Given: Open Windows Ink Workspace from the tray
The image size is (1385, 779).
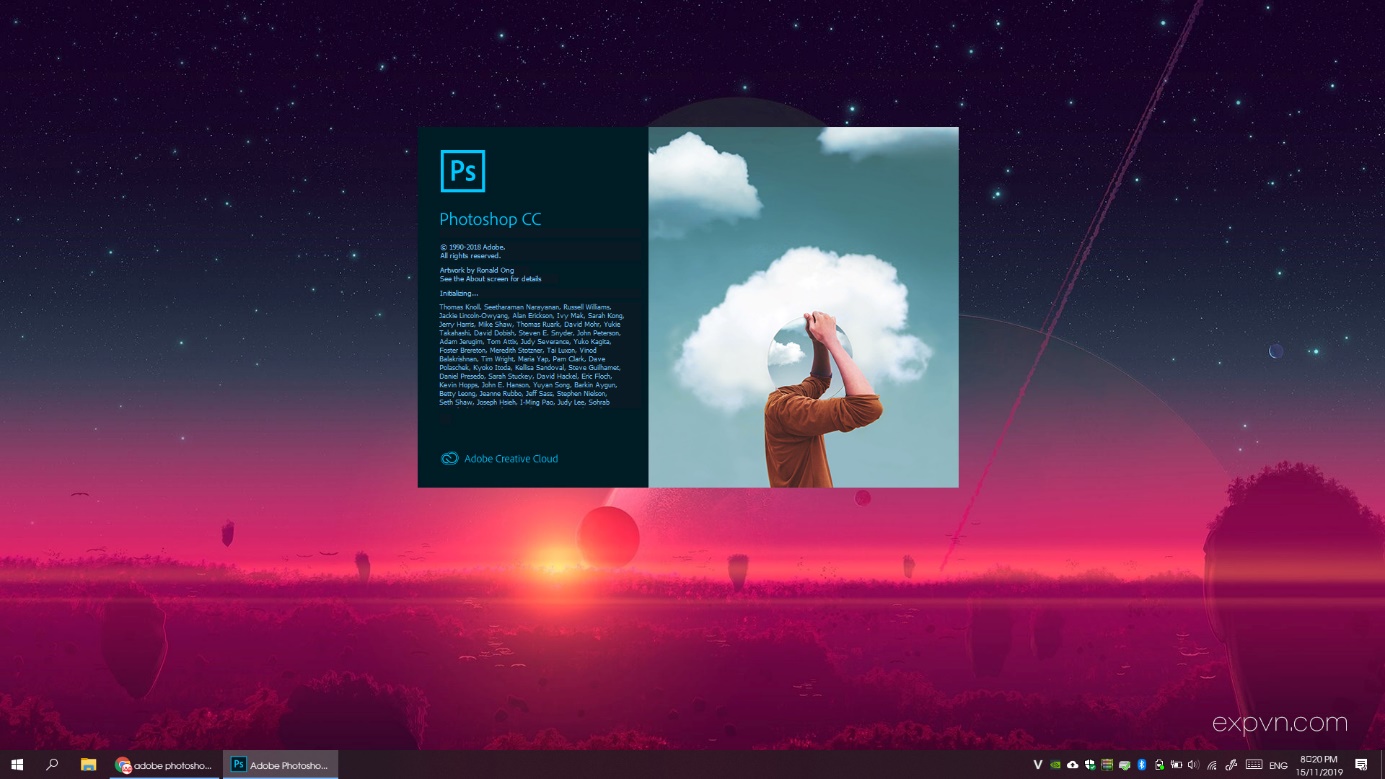Looking at the screenshot, I should [x=1228, y=765].
